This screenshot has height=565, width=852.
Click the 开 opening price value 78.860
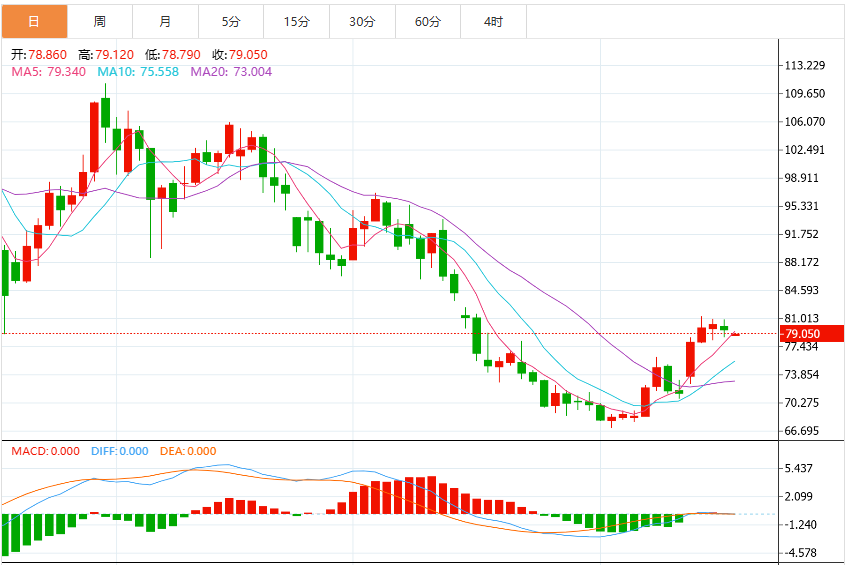pyautogui.click(x=48, y=54)
